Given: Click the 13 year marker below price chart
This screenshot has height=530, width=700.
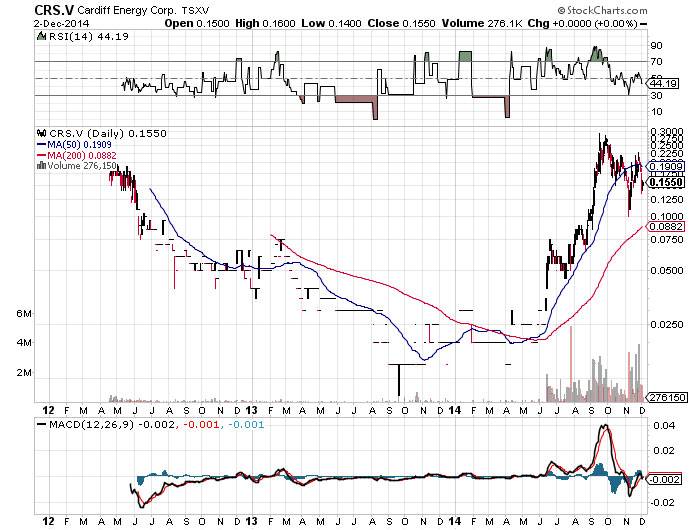Looking at the screenshot, I should pos(252,410).
